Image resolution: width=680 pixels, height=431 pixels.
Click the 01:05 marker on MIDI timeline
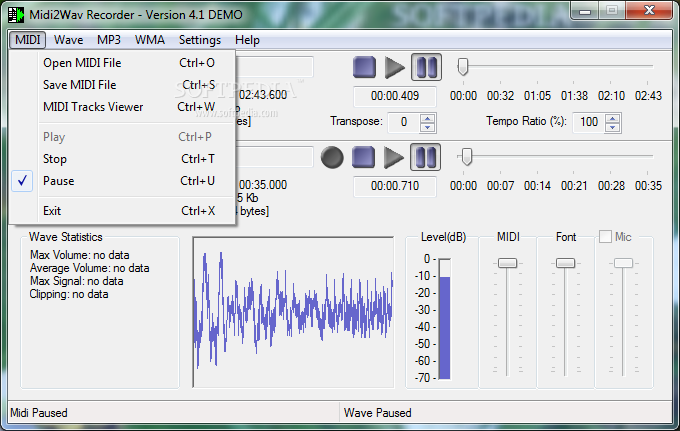click(537, 96)
